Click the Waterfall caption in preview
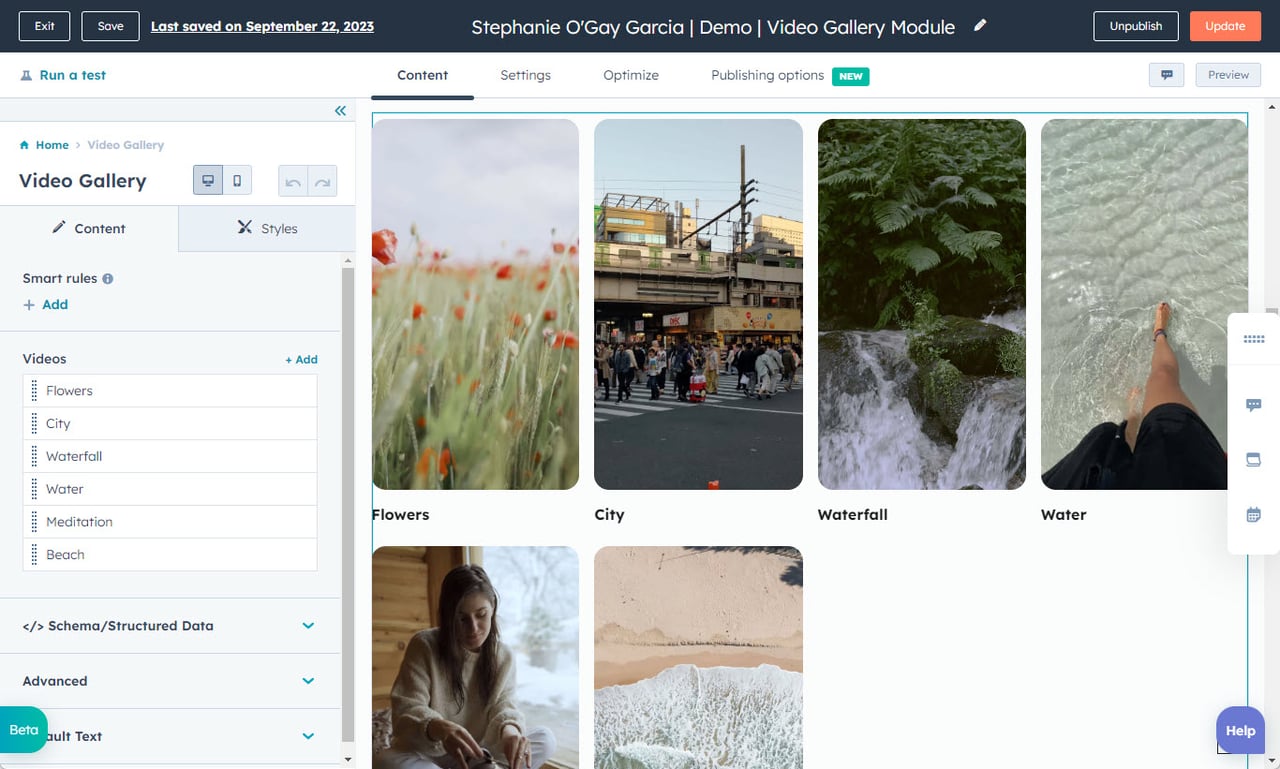This screenshot has width=1280, height=769. click(x=853, y=515)
